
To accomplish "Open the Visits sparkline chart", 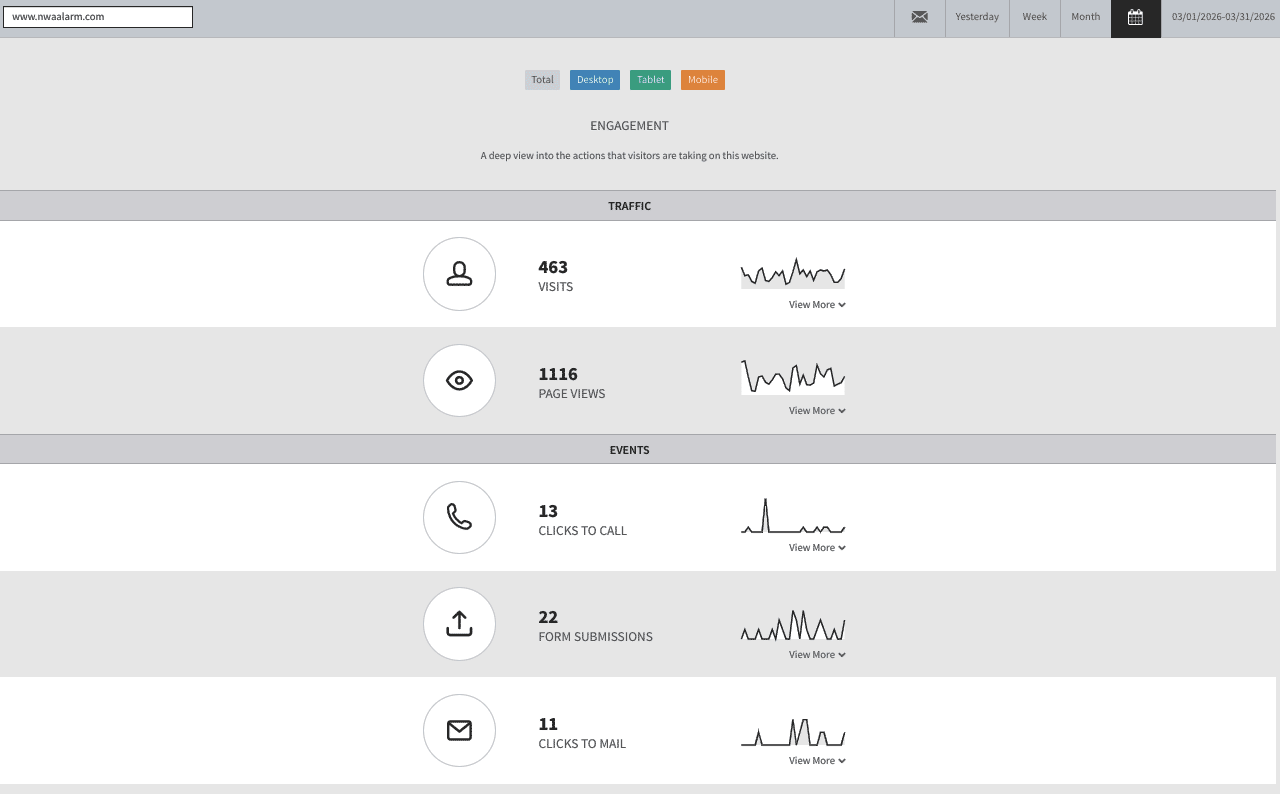I will [793, 273].
